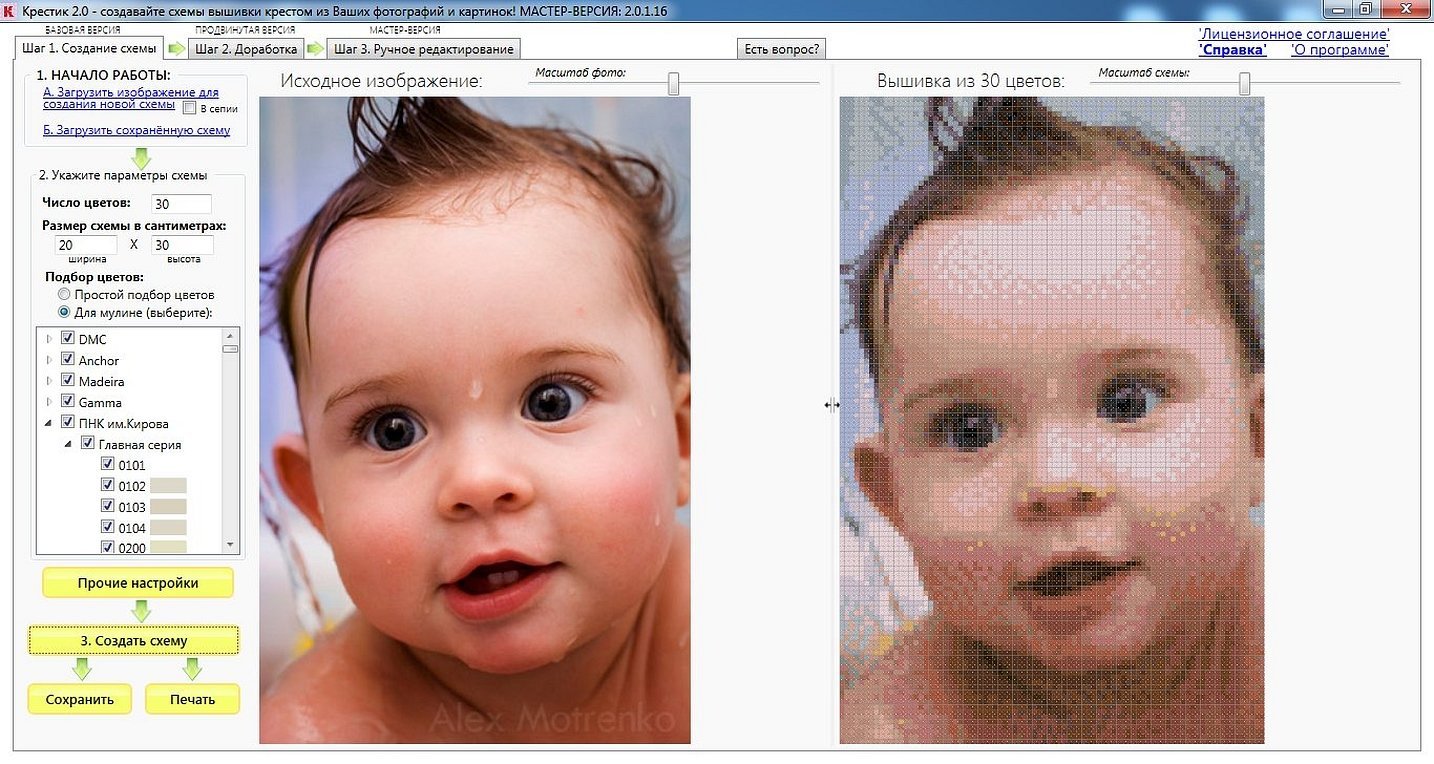Click the color swatch next to 0200
Image resolution: width=1434 pixels, height=764 pixels.
click(168, 547)
